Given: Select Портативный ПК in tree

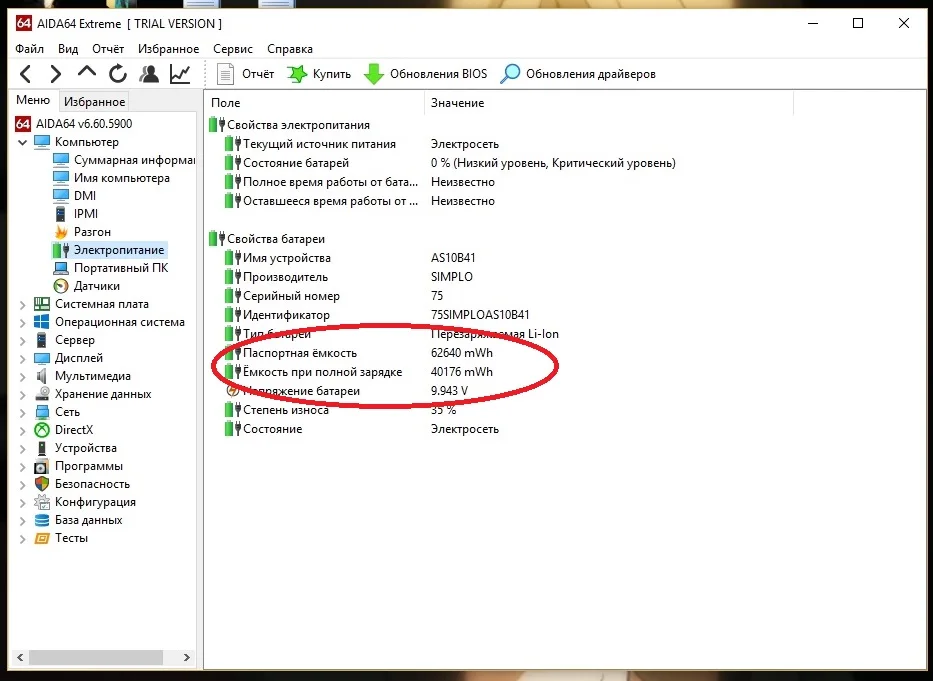Looking at the screenshot, I should pyautogui.click(x=111, y=268).
